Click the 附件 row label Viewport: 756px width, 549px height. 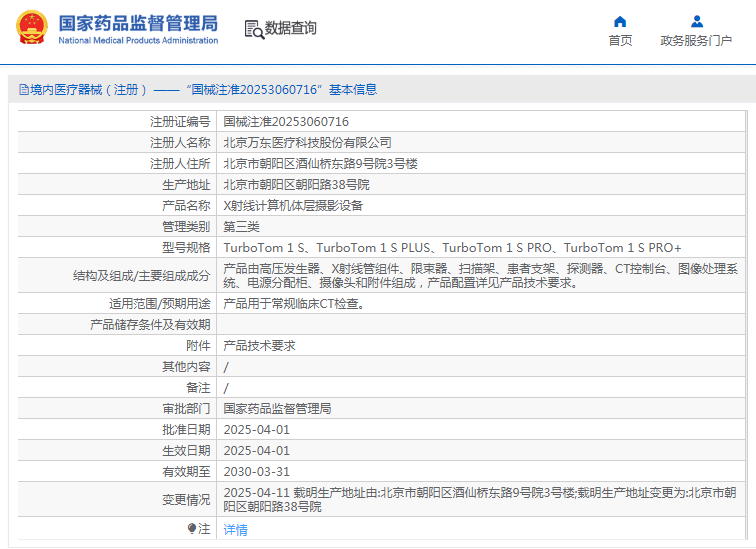(198, 346)
